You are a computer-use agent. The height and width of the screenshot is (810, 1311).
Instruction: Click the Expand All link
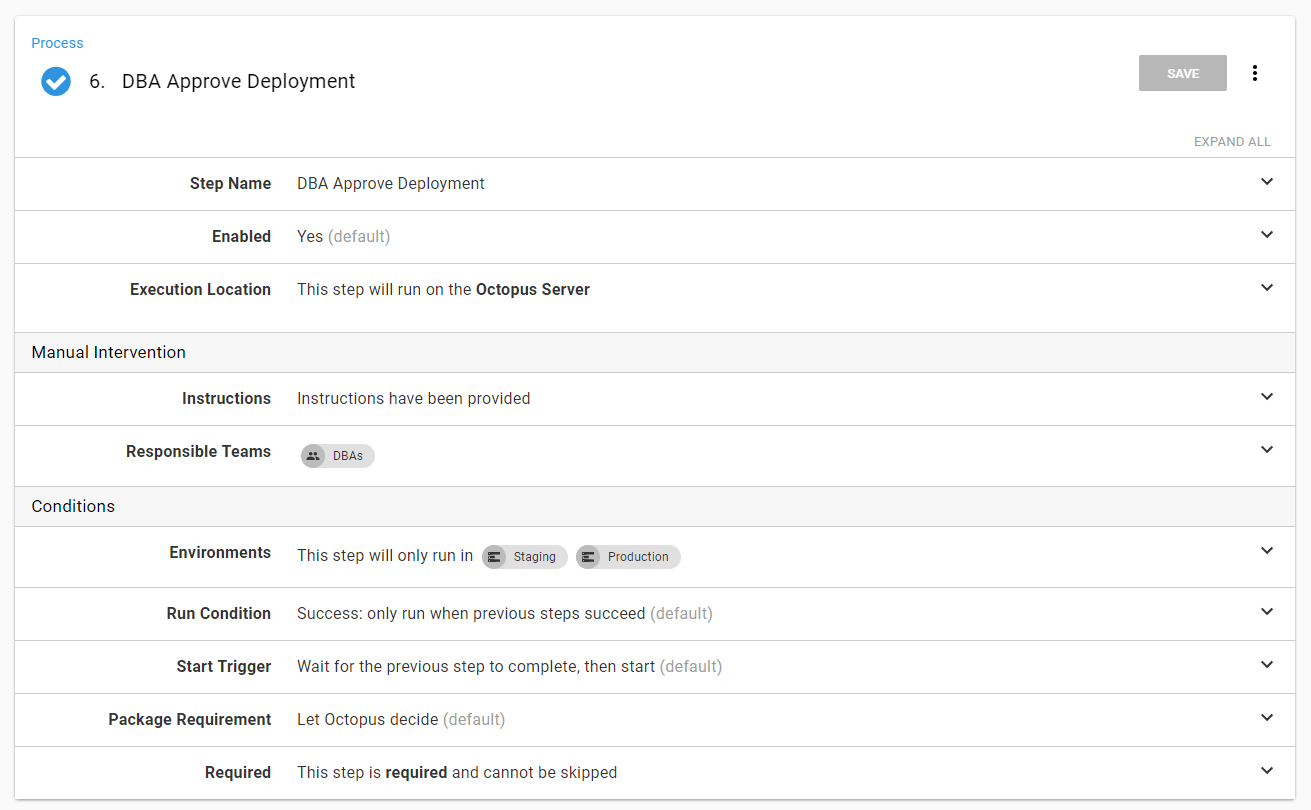[1232, 142]
